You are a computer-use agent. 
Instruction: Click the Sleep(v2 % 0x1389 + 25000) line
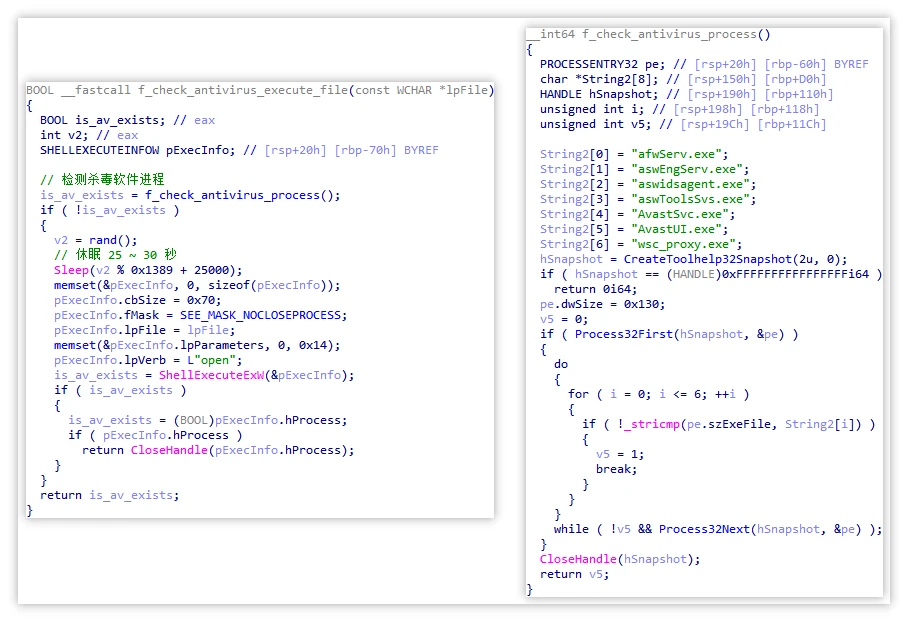tap(148, 270)
